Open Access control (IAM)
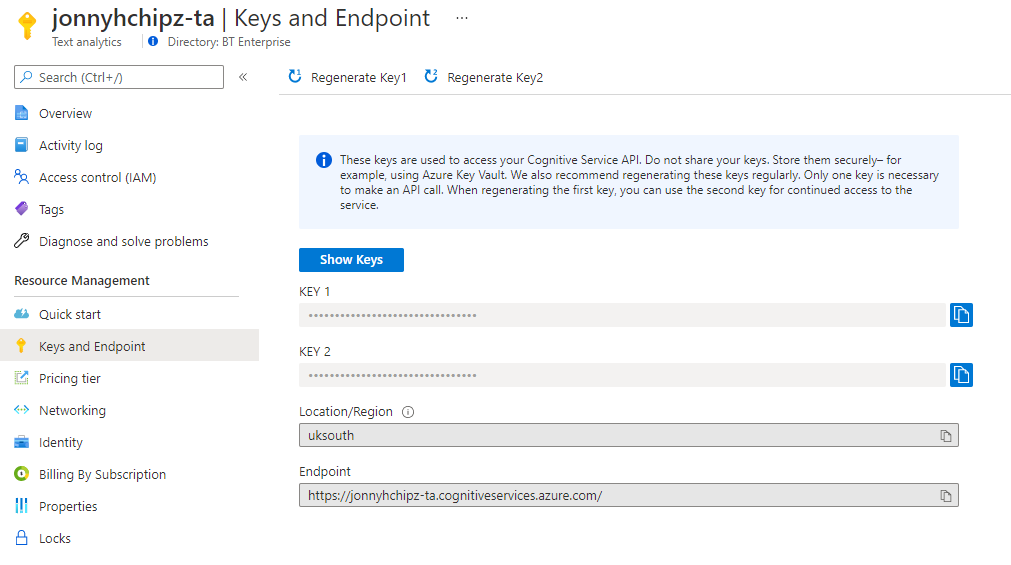Image resolution: width=1011 pixels, height=565 pixels. point(97,178)
